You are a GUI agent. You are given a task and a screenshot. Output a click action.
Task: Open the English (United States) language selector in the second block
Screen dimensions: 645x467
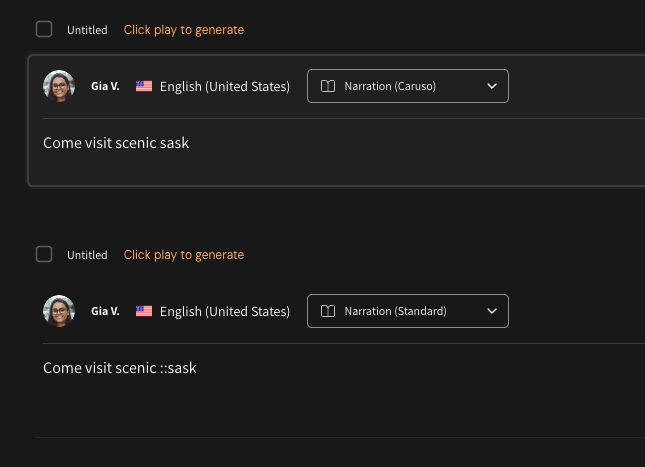click(224, 311)
